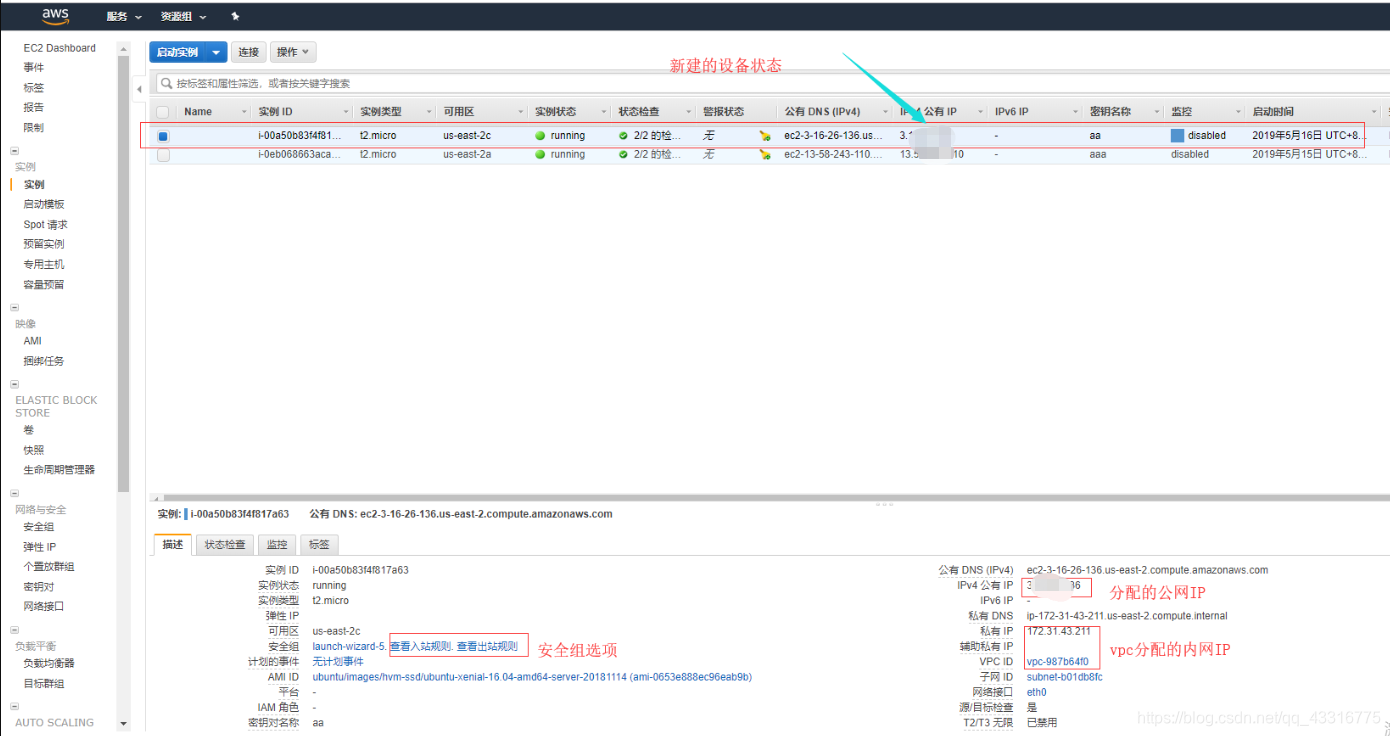Collapse the ELASTIC BLOCK STORE section
This screenshot has height=736, width=1390.
[x=15, y=384]
